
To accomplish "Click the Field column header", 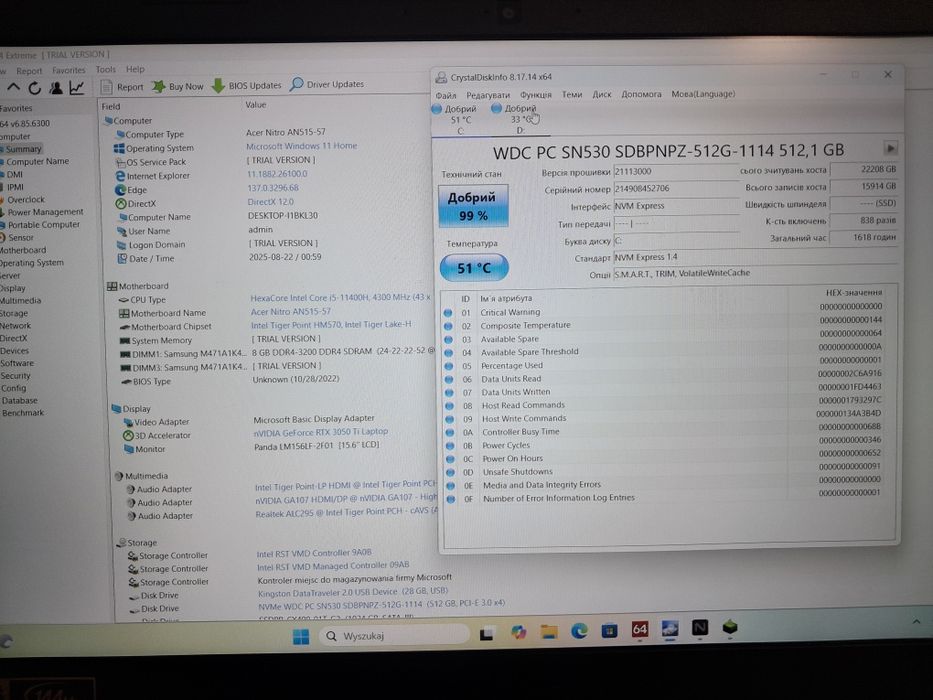I will click(x=111, y=107).
